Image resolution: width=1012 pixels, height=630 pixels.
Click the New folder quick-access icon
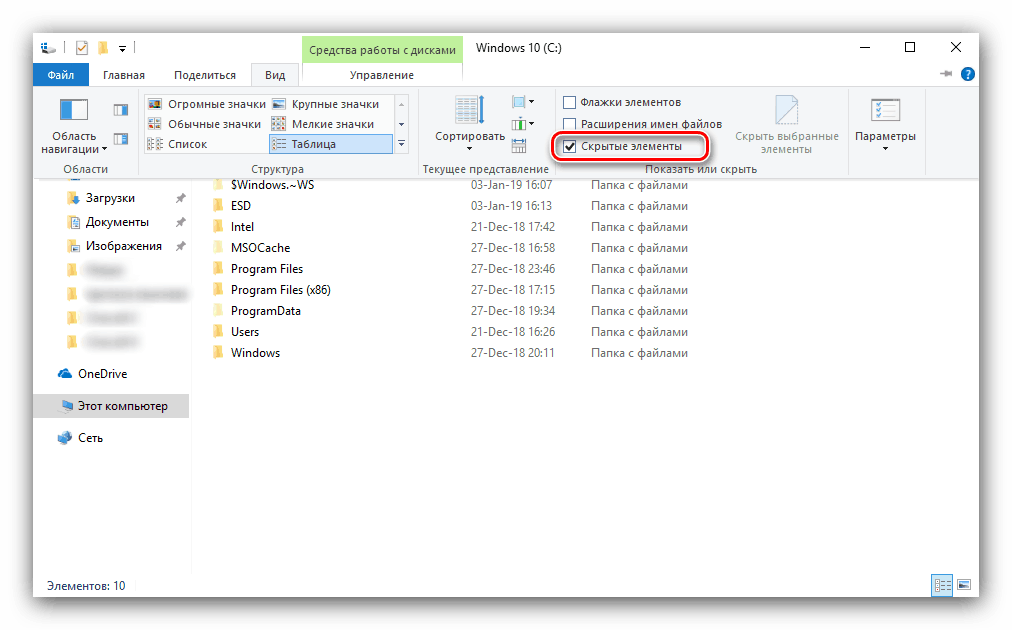tap(103, 48)
